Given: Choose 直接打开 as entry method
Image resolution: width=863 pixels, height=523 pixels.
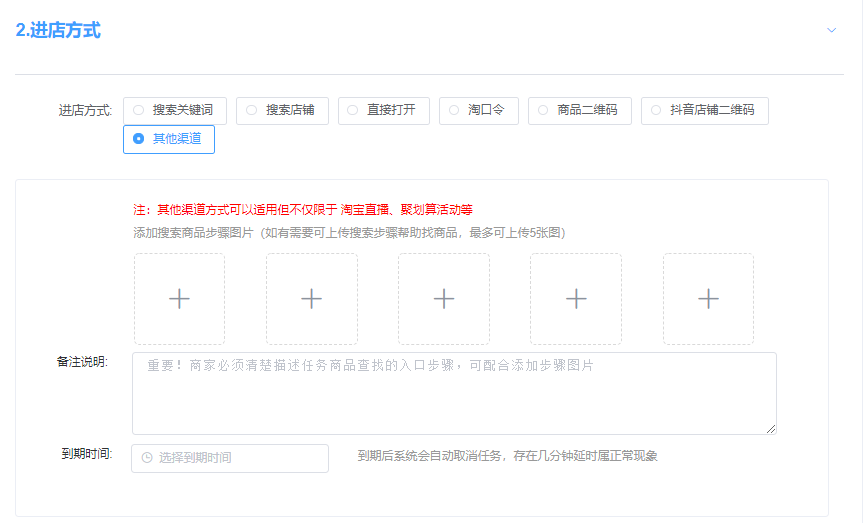Looking at the screenshot, I should click(384, 110).
